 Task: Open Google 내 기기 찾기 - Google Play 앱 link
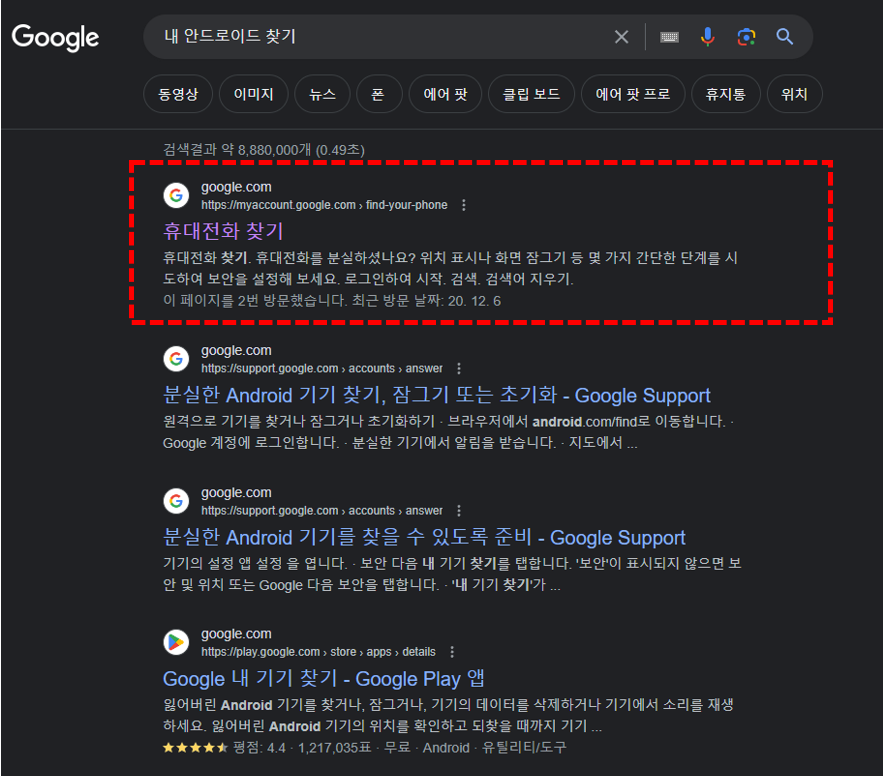pos(324,679)
